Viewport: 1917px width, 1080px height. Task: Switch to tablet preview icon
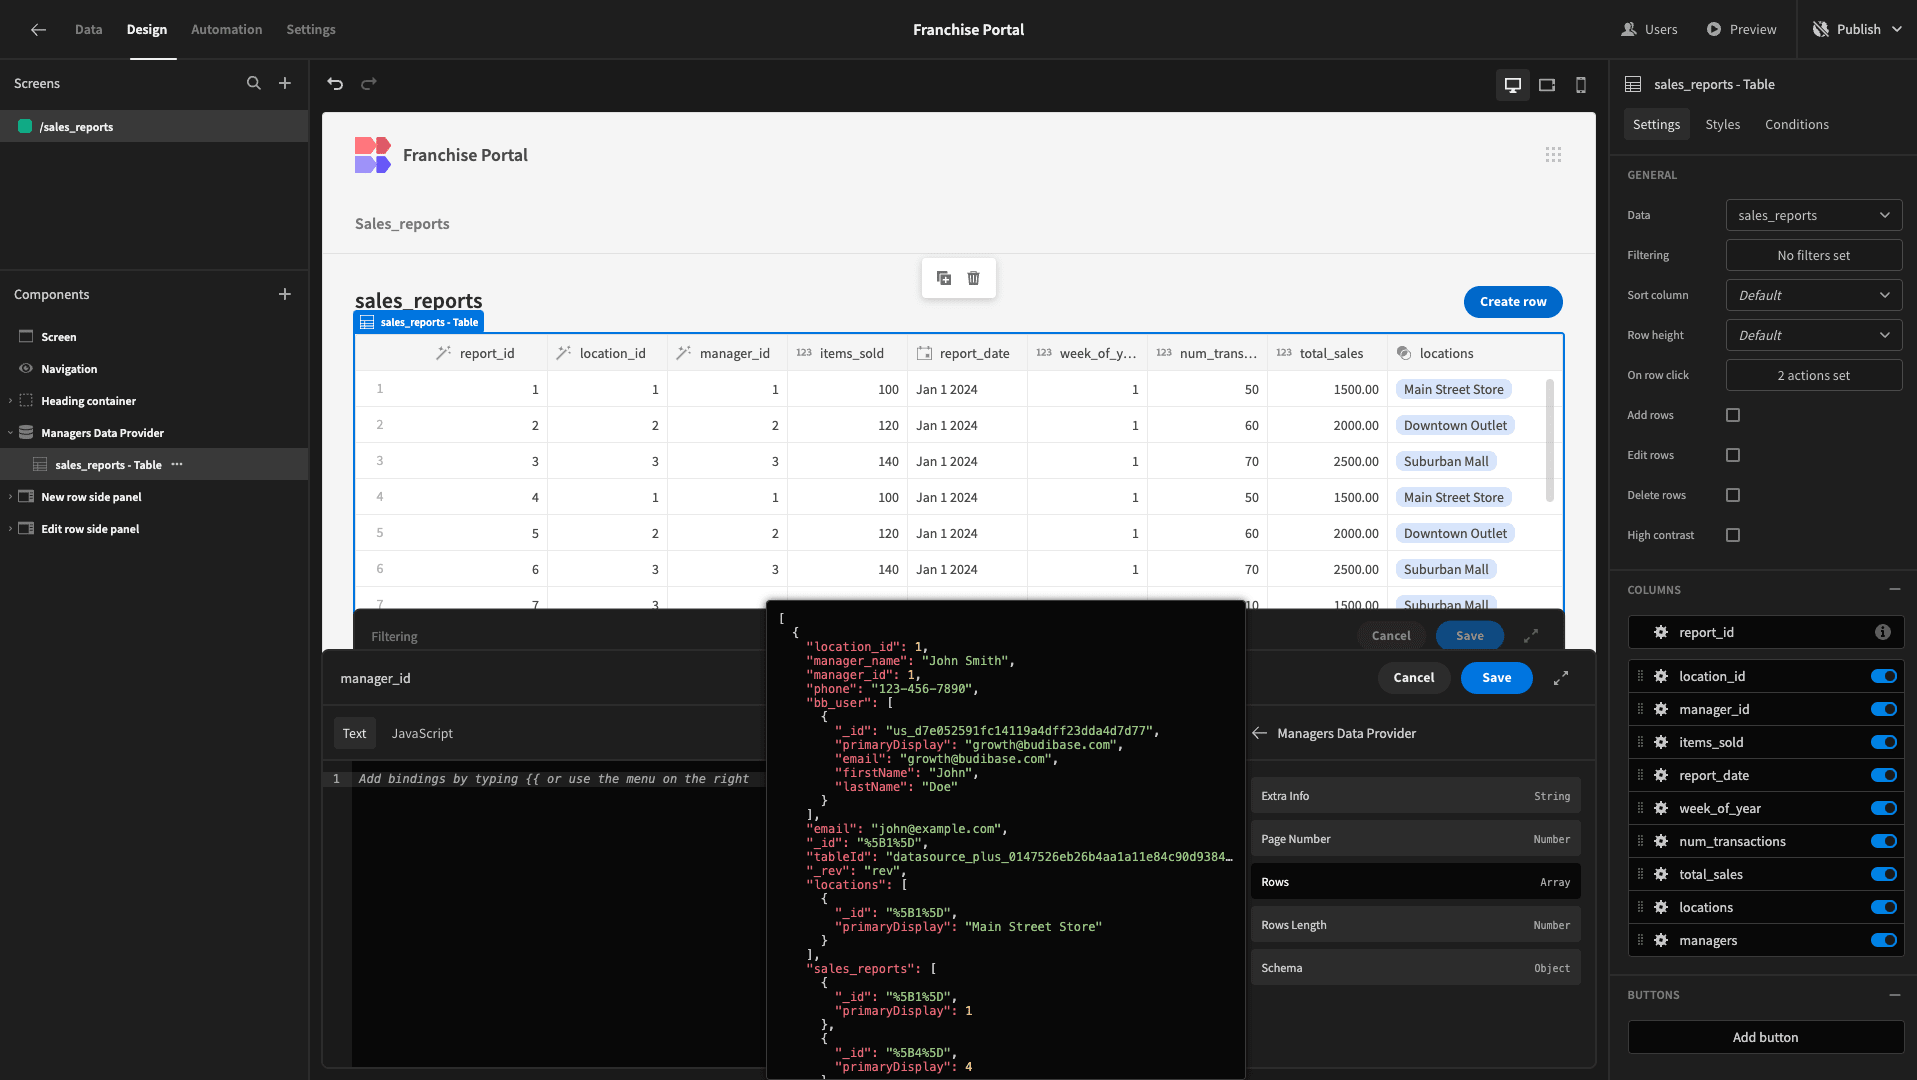click(x=1546, y=85)
